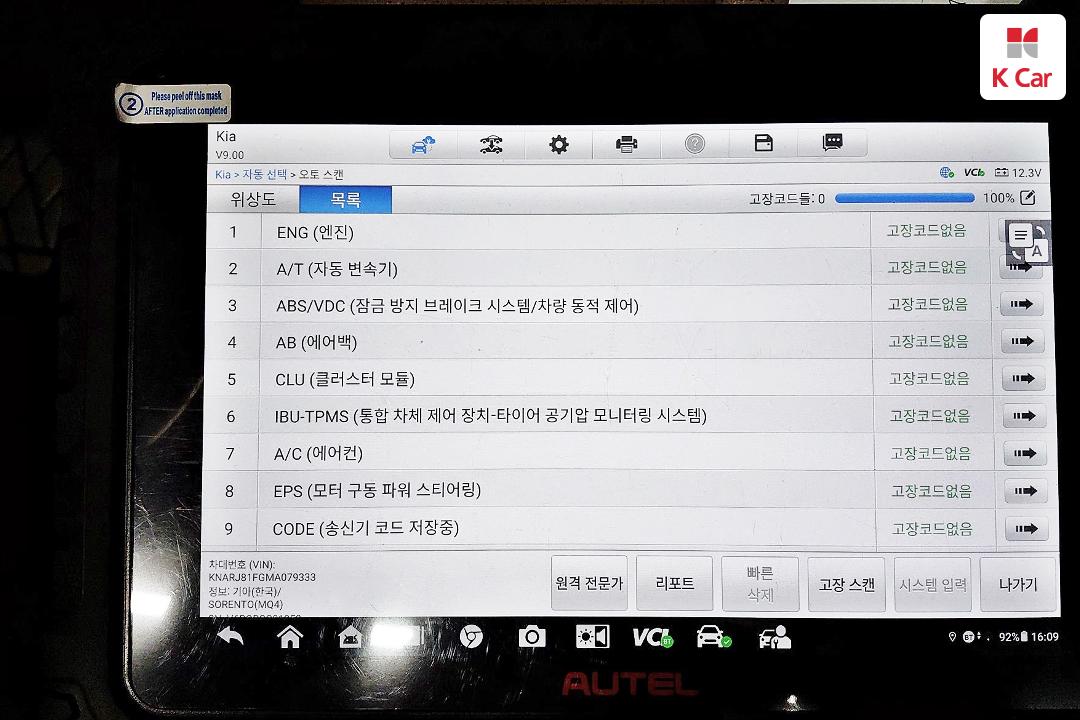The height and width of the screenshot is (720, 1080).
Task: Enter ABS/VDC system via arrow
Action: pos(1022,305)
